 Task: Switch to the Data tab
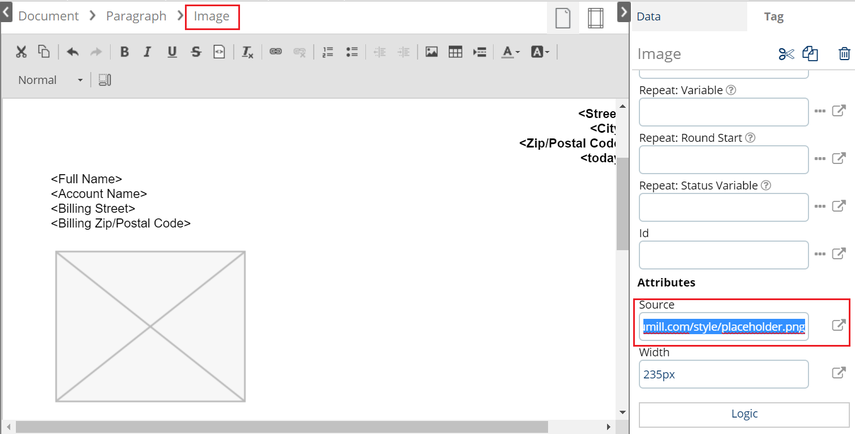[x=649, y=16]
